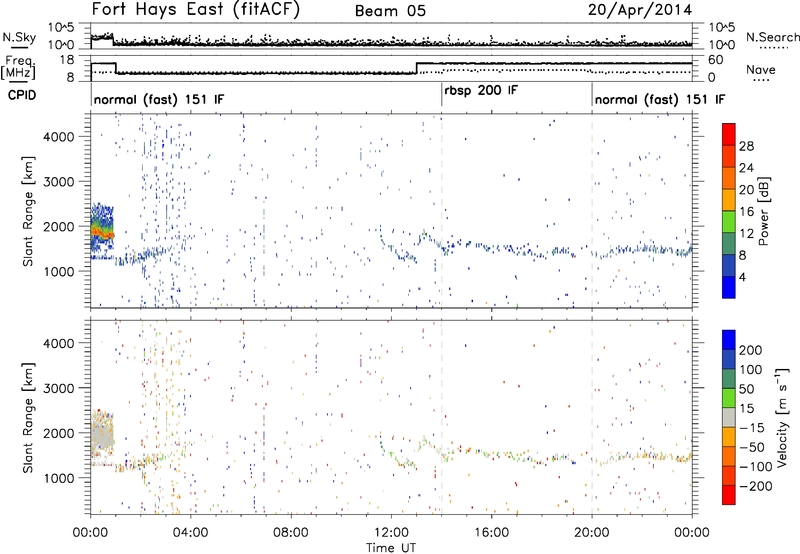This screenshot has width=800, height=554.
Task: Click the 'Nave' legend label
Action: [760, 70]
